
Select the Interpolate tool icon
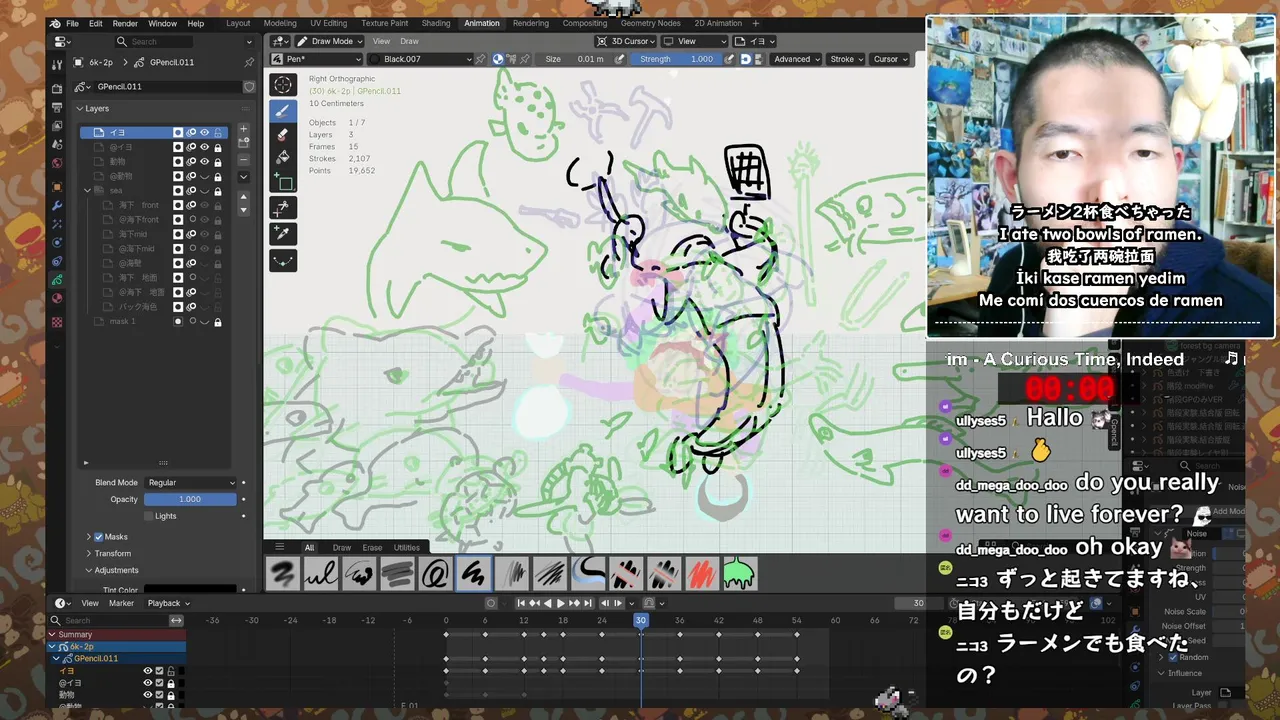point(283,259)
